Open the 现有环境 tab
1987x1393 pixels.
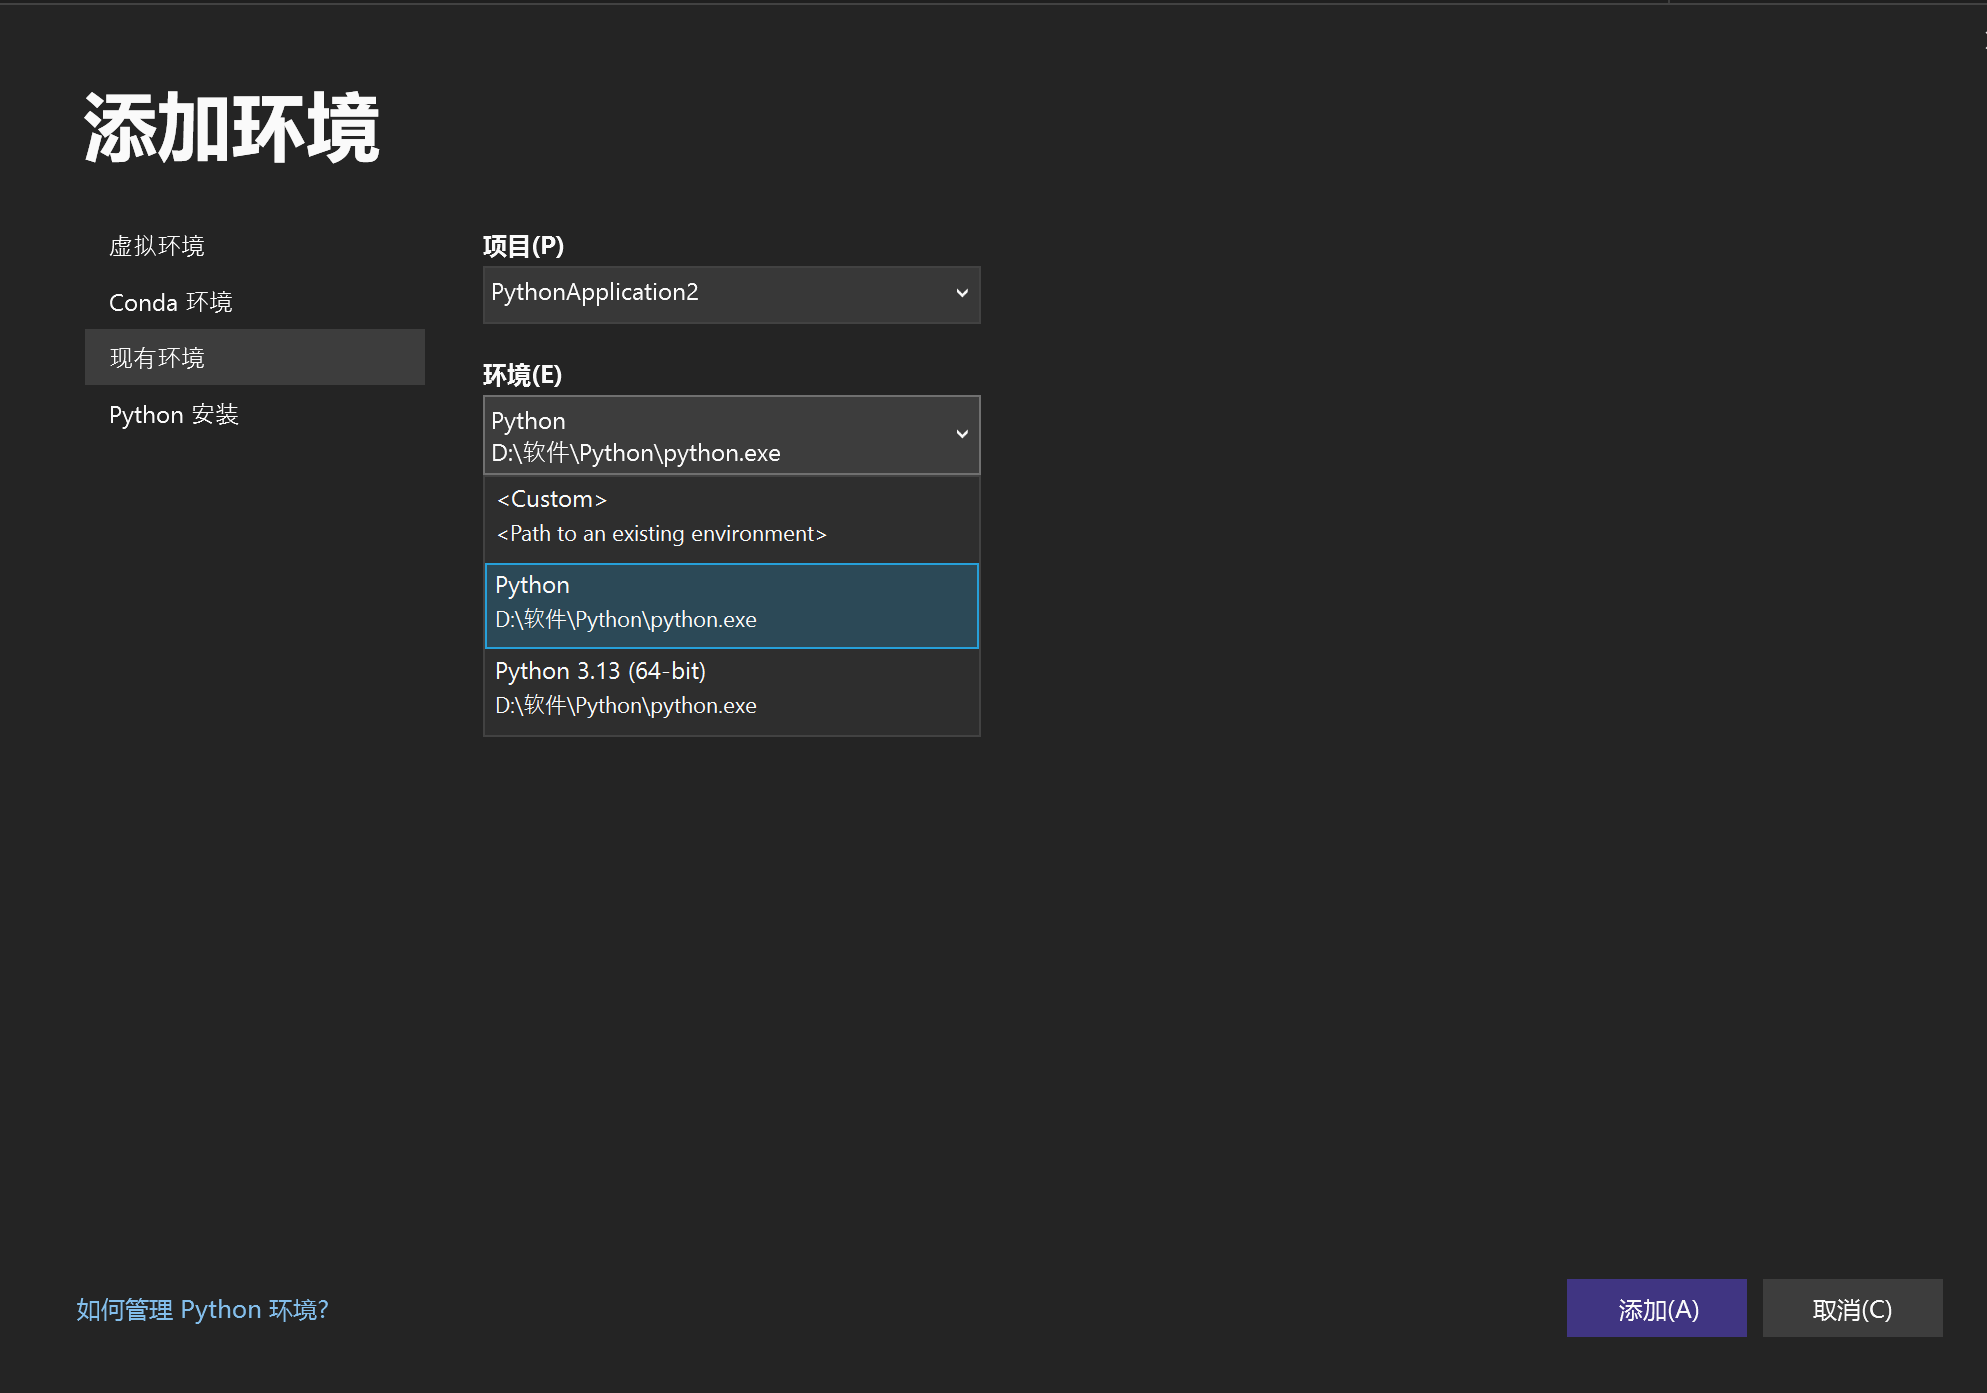coord(157,358)
